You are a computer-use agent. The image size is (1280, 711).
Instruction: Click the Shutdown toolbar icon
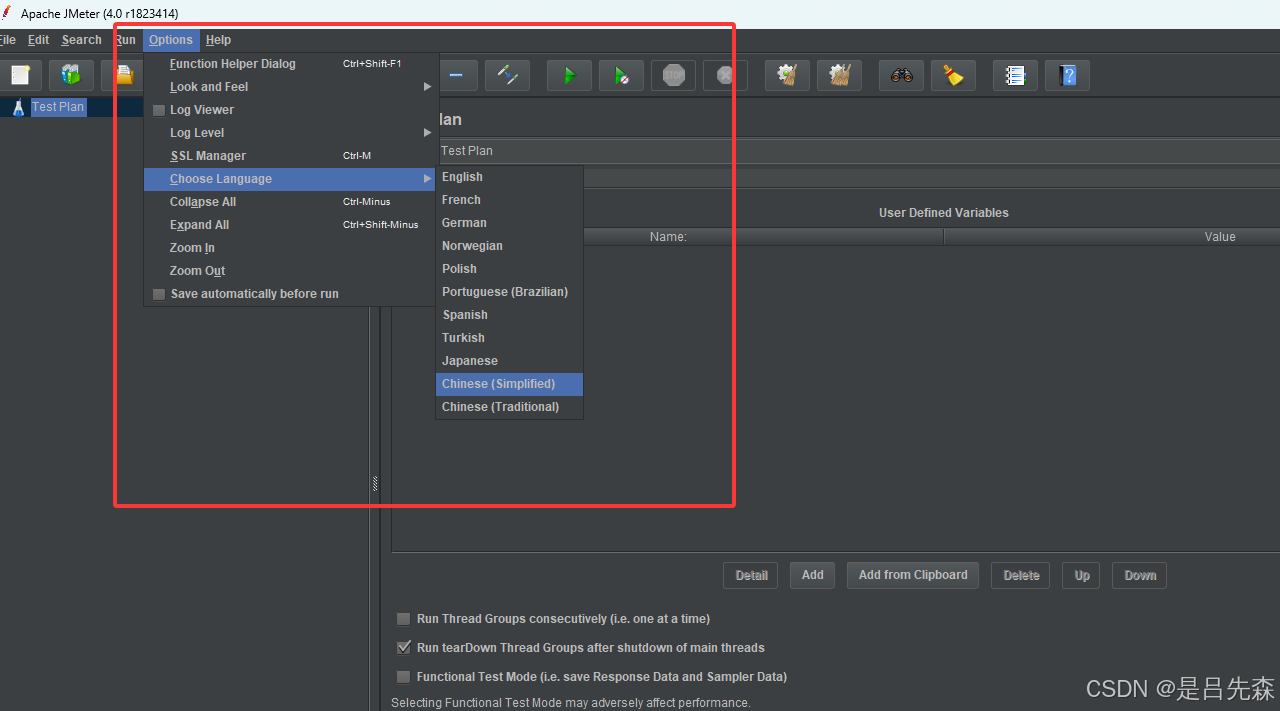pos(726,75)
